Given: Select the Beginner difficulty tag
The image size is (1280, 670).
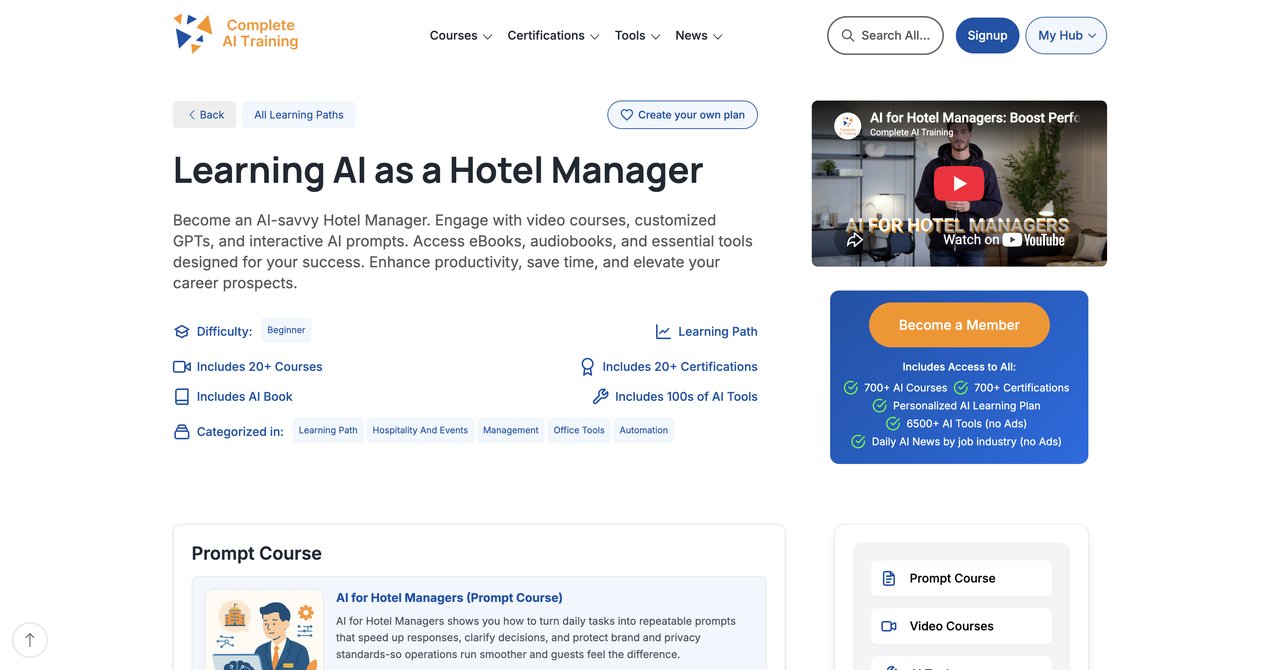Looking at the screenshot, I should point(286,330).
